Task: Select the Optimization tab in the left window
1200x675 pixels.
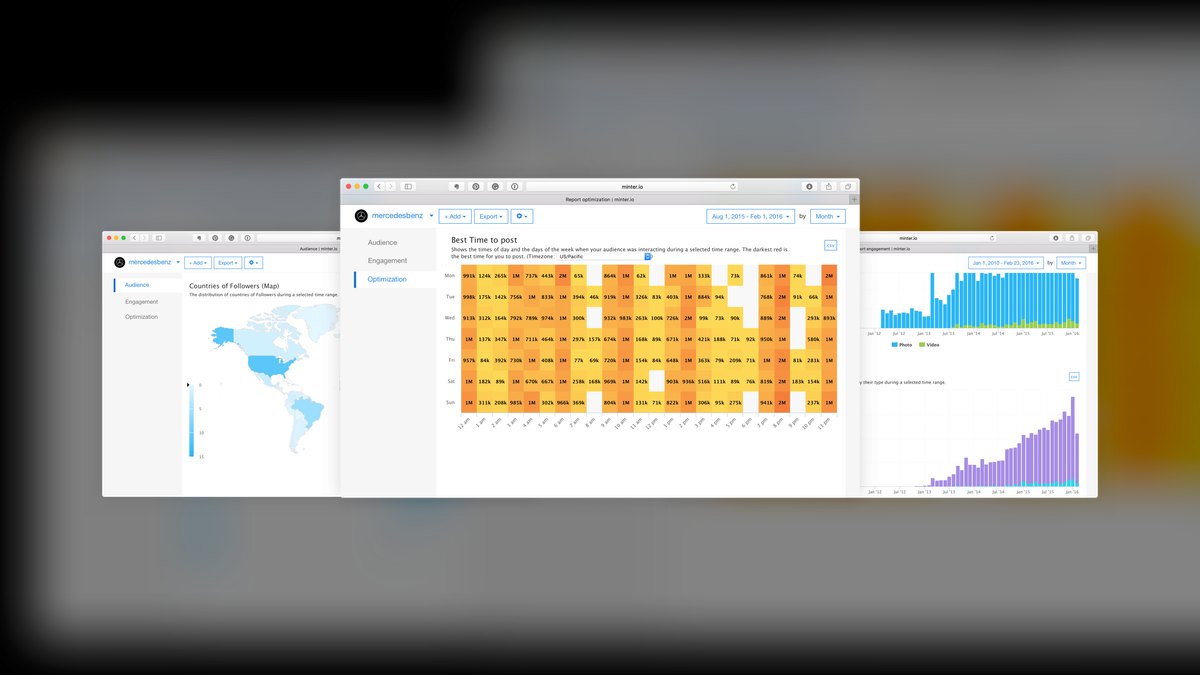Action: point(141,317)
